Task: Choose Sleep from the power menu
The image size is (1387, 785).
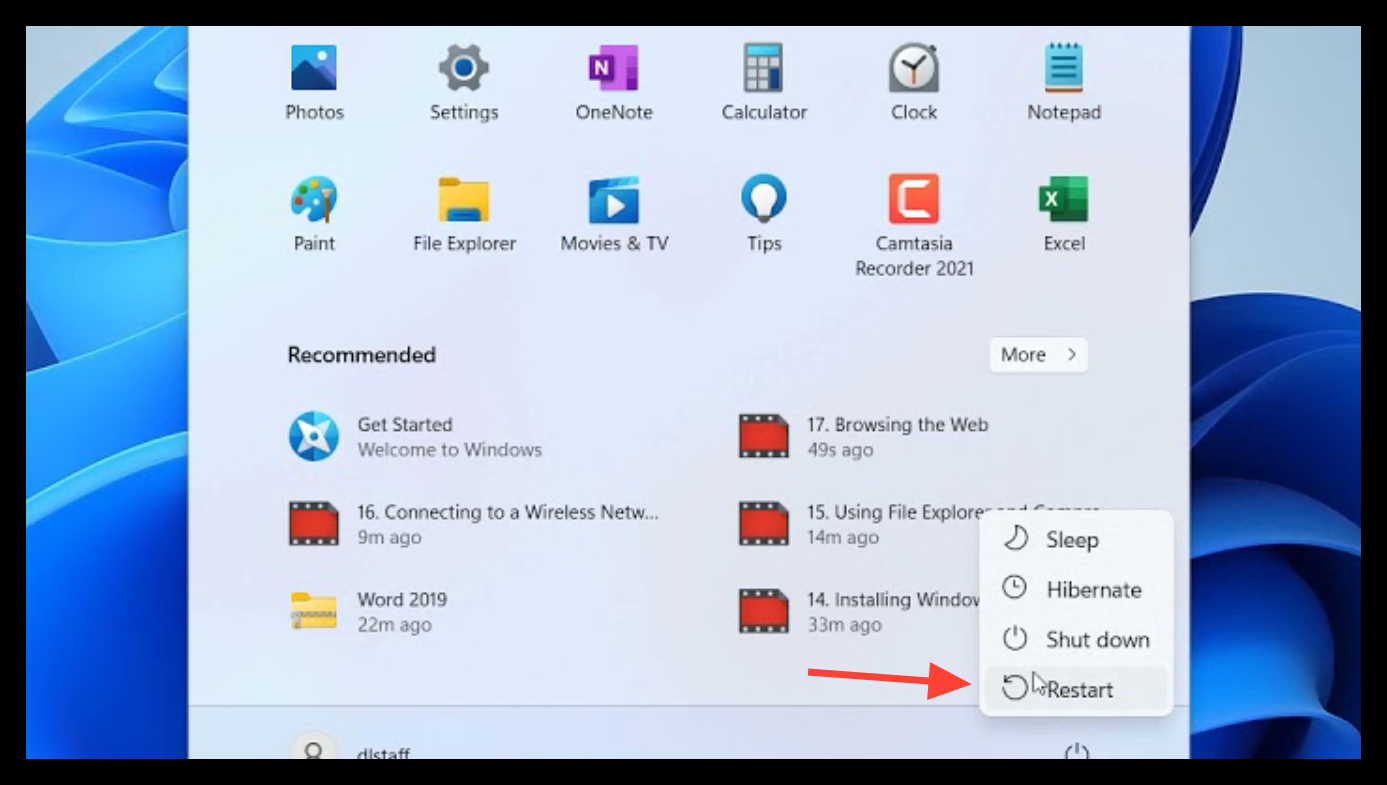Action: [1075, 540]
